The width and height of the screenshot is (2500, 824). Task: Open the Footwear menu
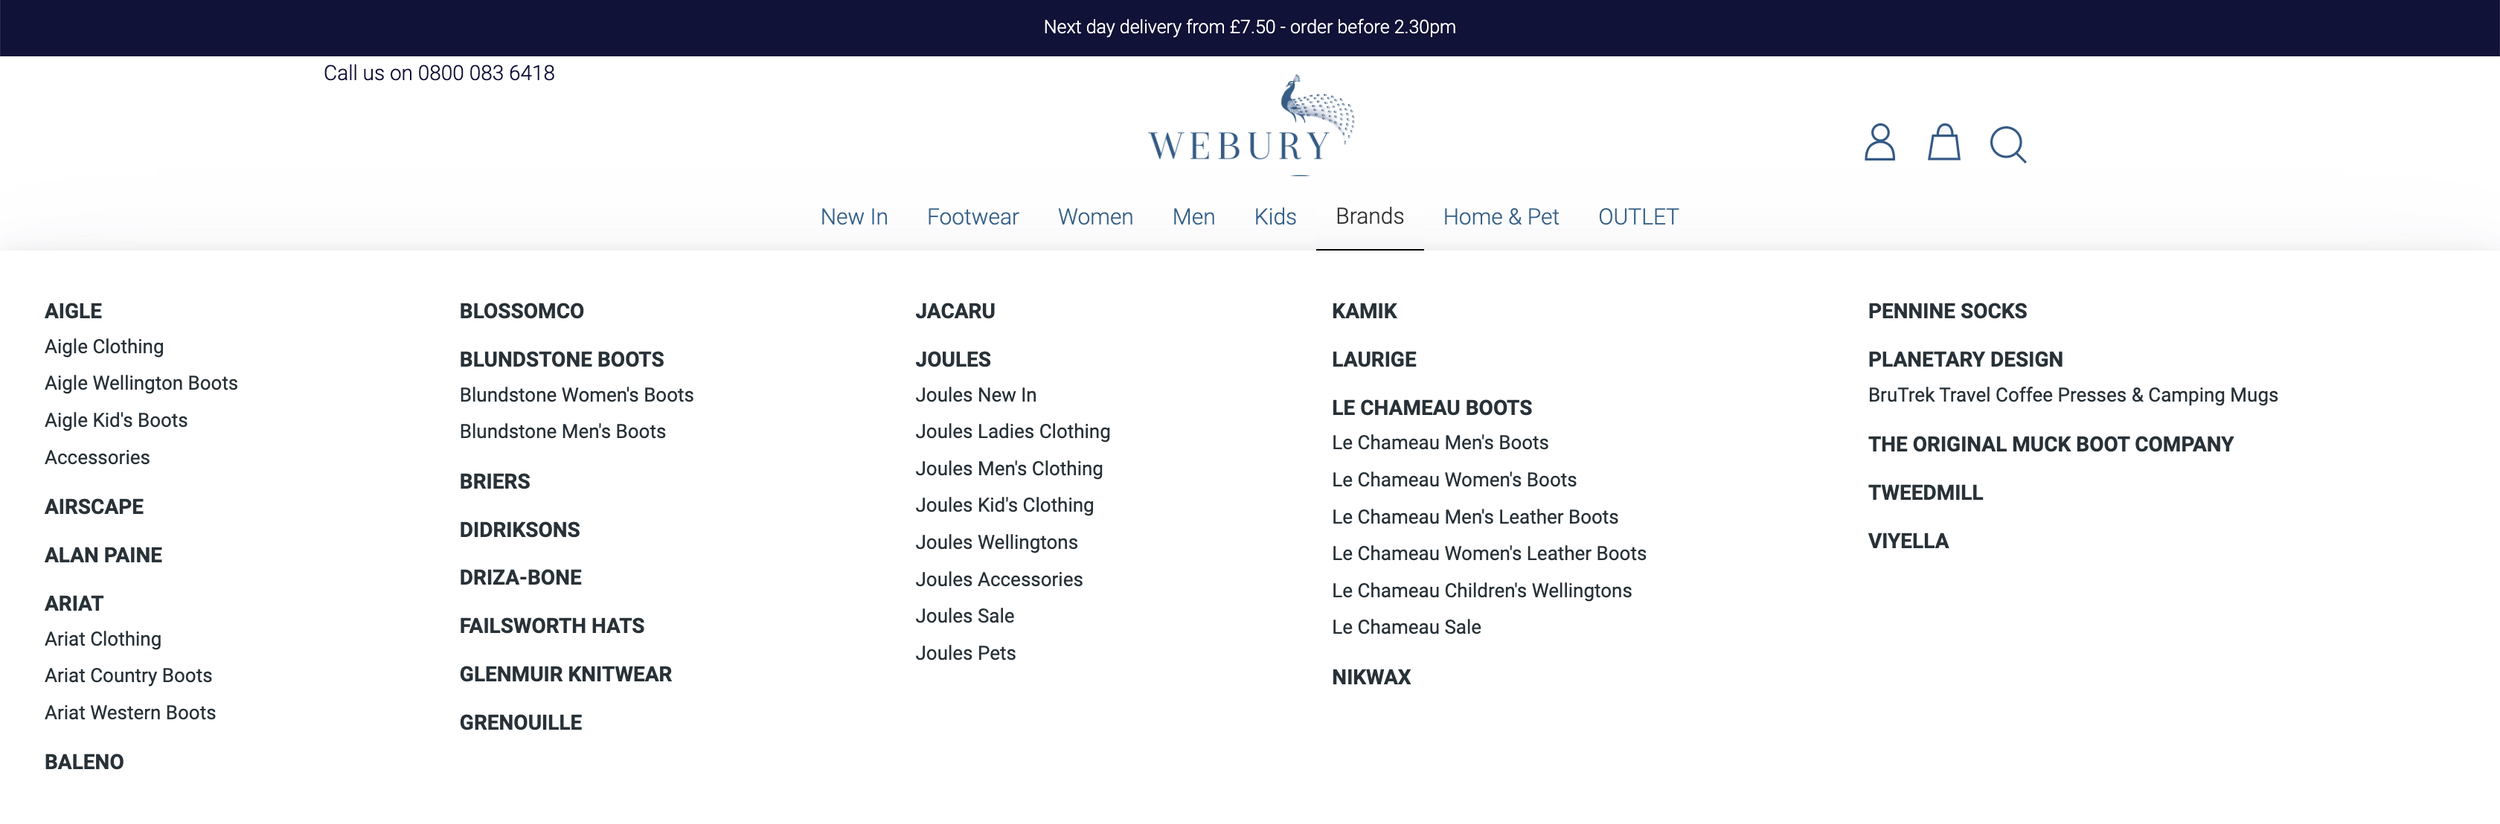coord(972,217)
